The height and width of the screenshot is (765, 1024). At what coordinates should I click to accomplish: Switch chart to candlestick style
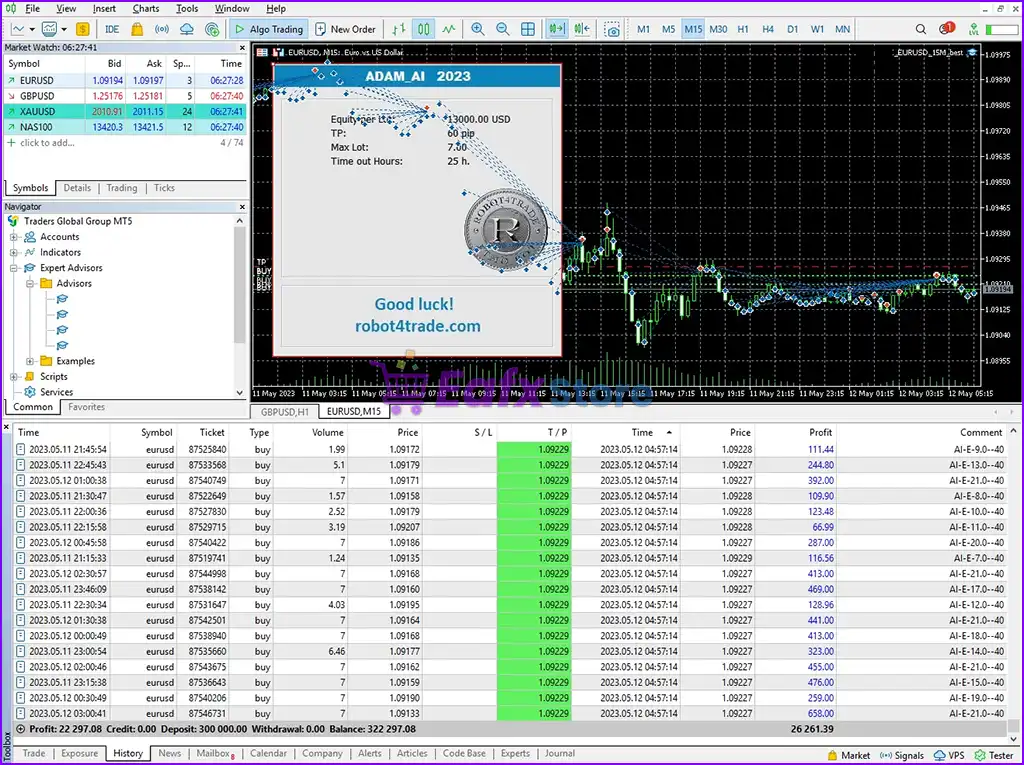[x=424, y=29]
